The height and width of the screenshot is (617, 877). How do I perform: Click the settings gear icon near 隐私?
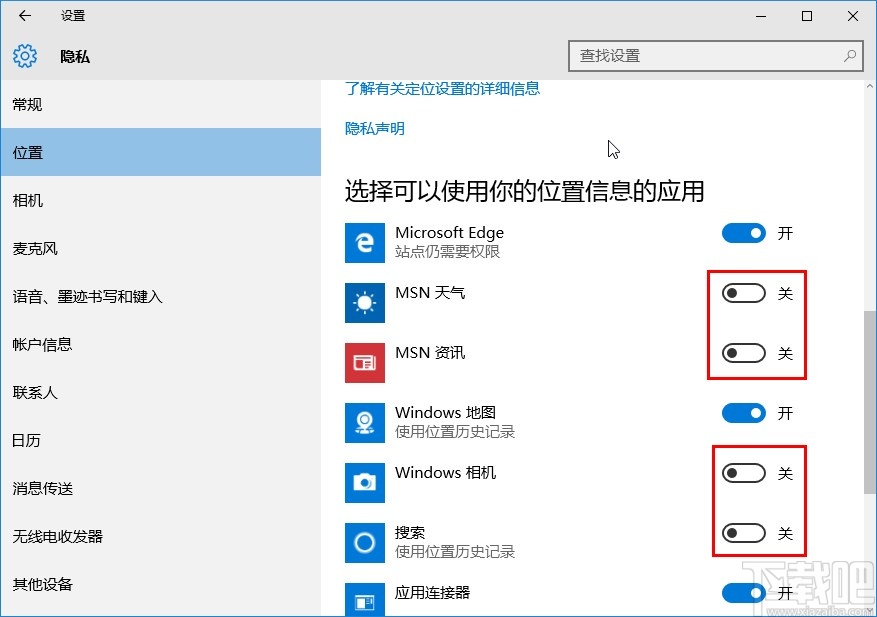(24, 56)
